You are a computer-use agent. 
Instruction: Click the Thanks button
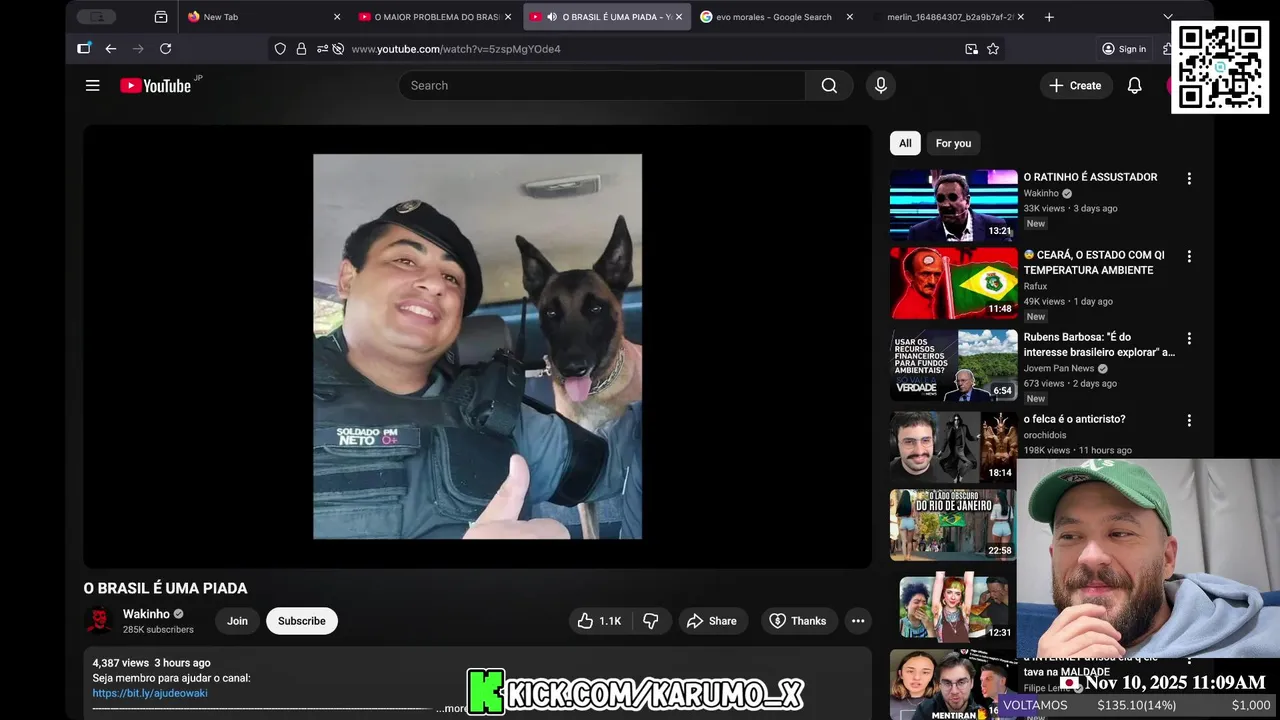pos(797,621)
